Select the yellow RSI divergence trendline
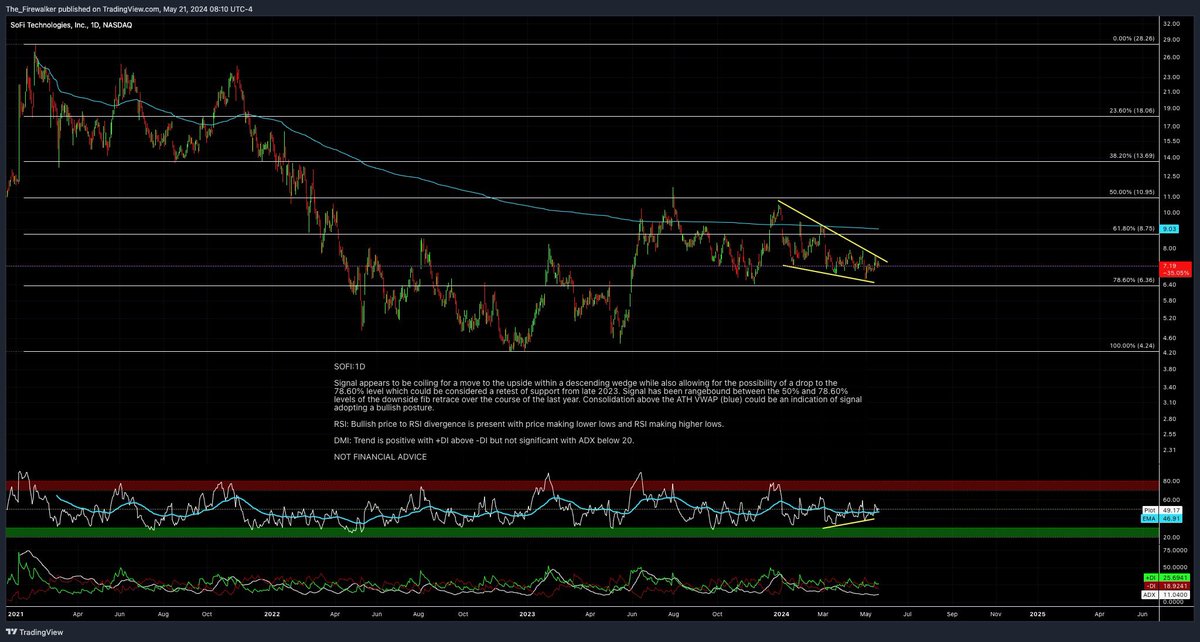The image size is (1200, 642). (x=849, y=523)
